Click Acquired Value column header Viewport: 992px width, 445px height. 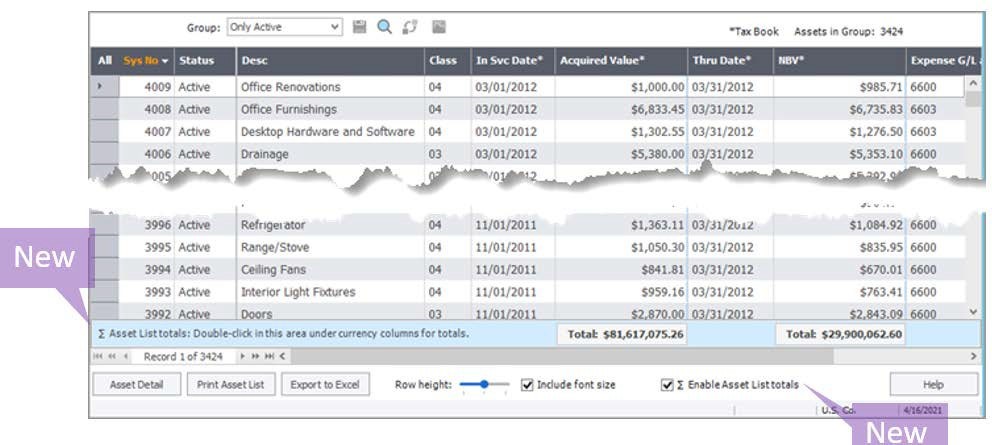point(621,61)
